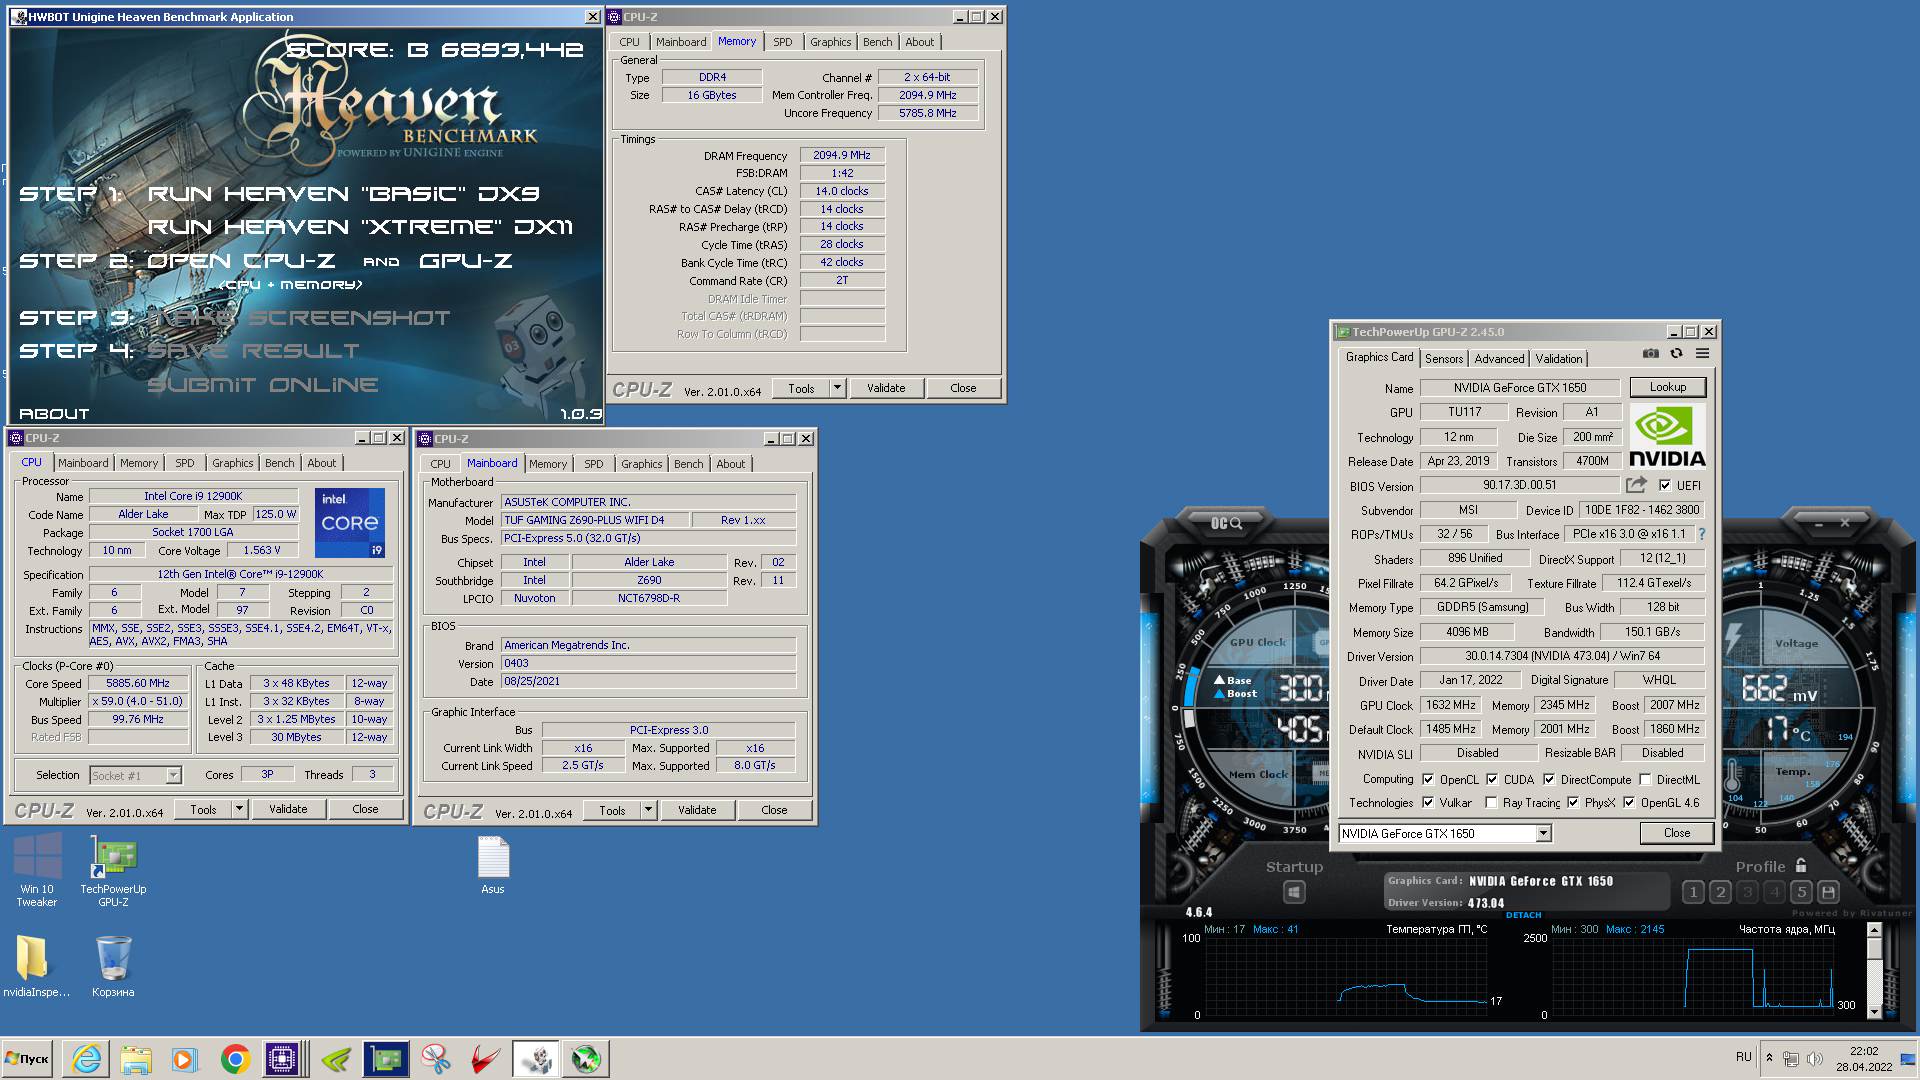Click DETACH link in Afterburner monitor
Image resolution: width=1920 pixels, height=1080 pixels.
[x=1523, y=915]
